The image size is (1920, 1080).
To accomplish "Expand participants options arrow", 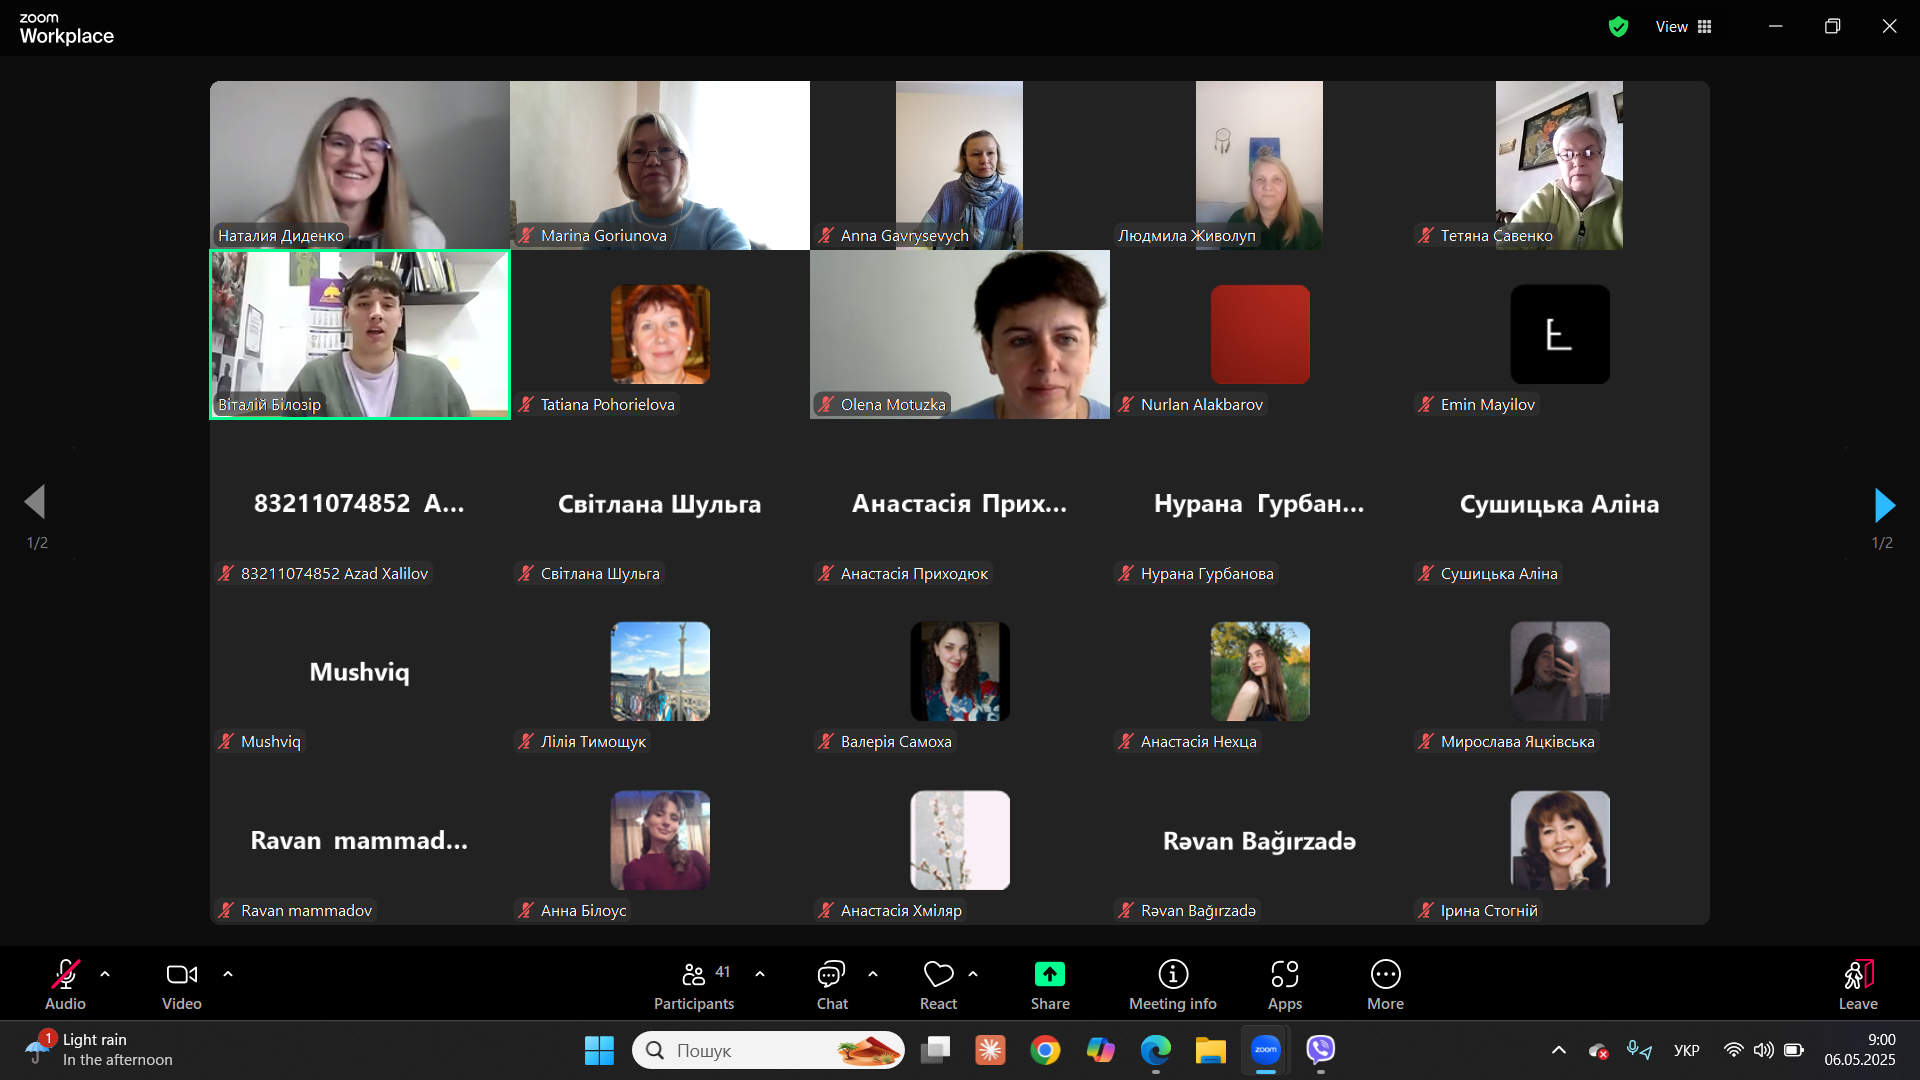I will [760, 974].
